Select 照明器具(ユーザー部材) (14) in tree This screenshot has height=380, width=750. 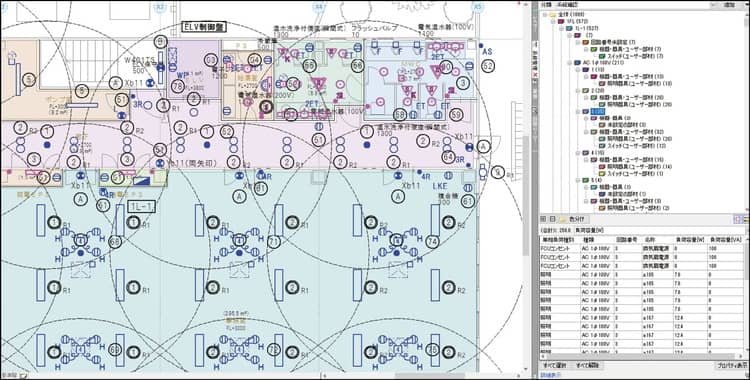click(x=640, y=167)
